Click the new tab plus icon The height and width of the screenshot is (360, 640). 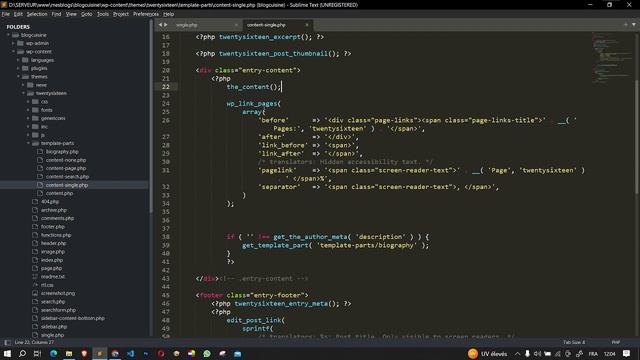coord(625,25)
